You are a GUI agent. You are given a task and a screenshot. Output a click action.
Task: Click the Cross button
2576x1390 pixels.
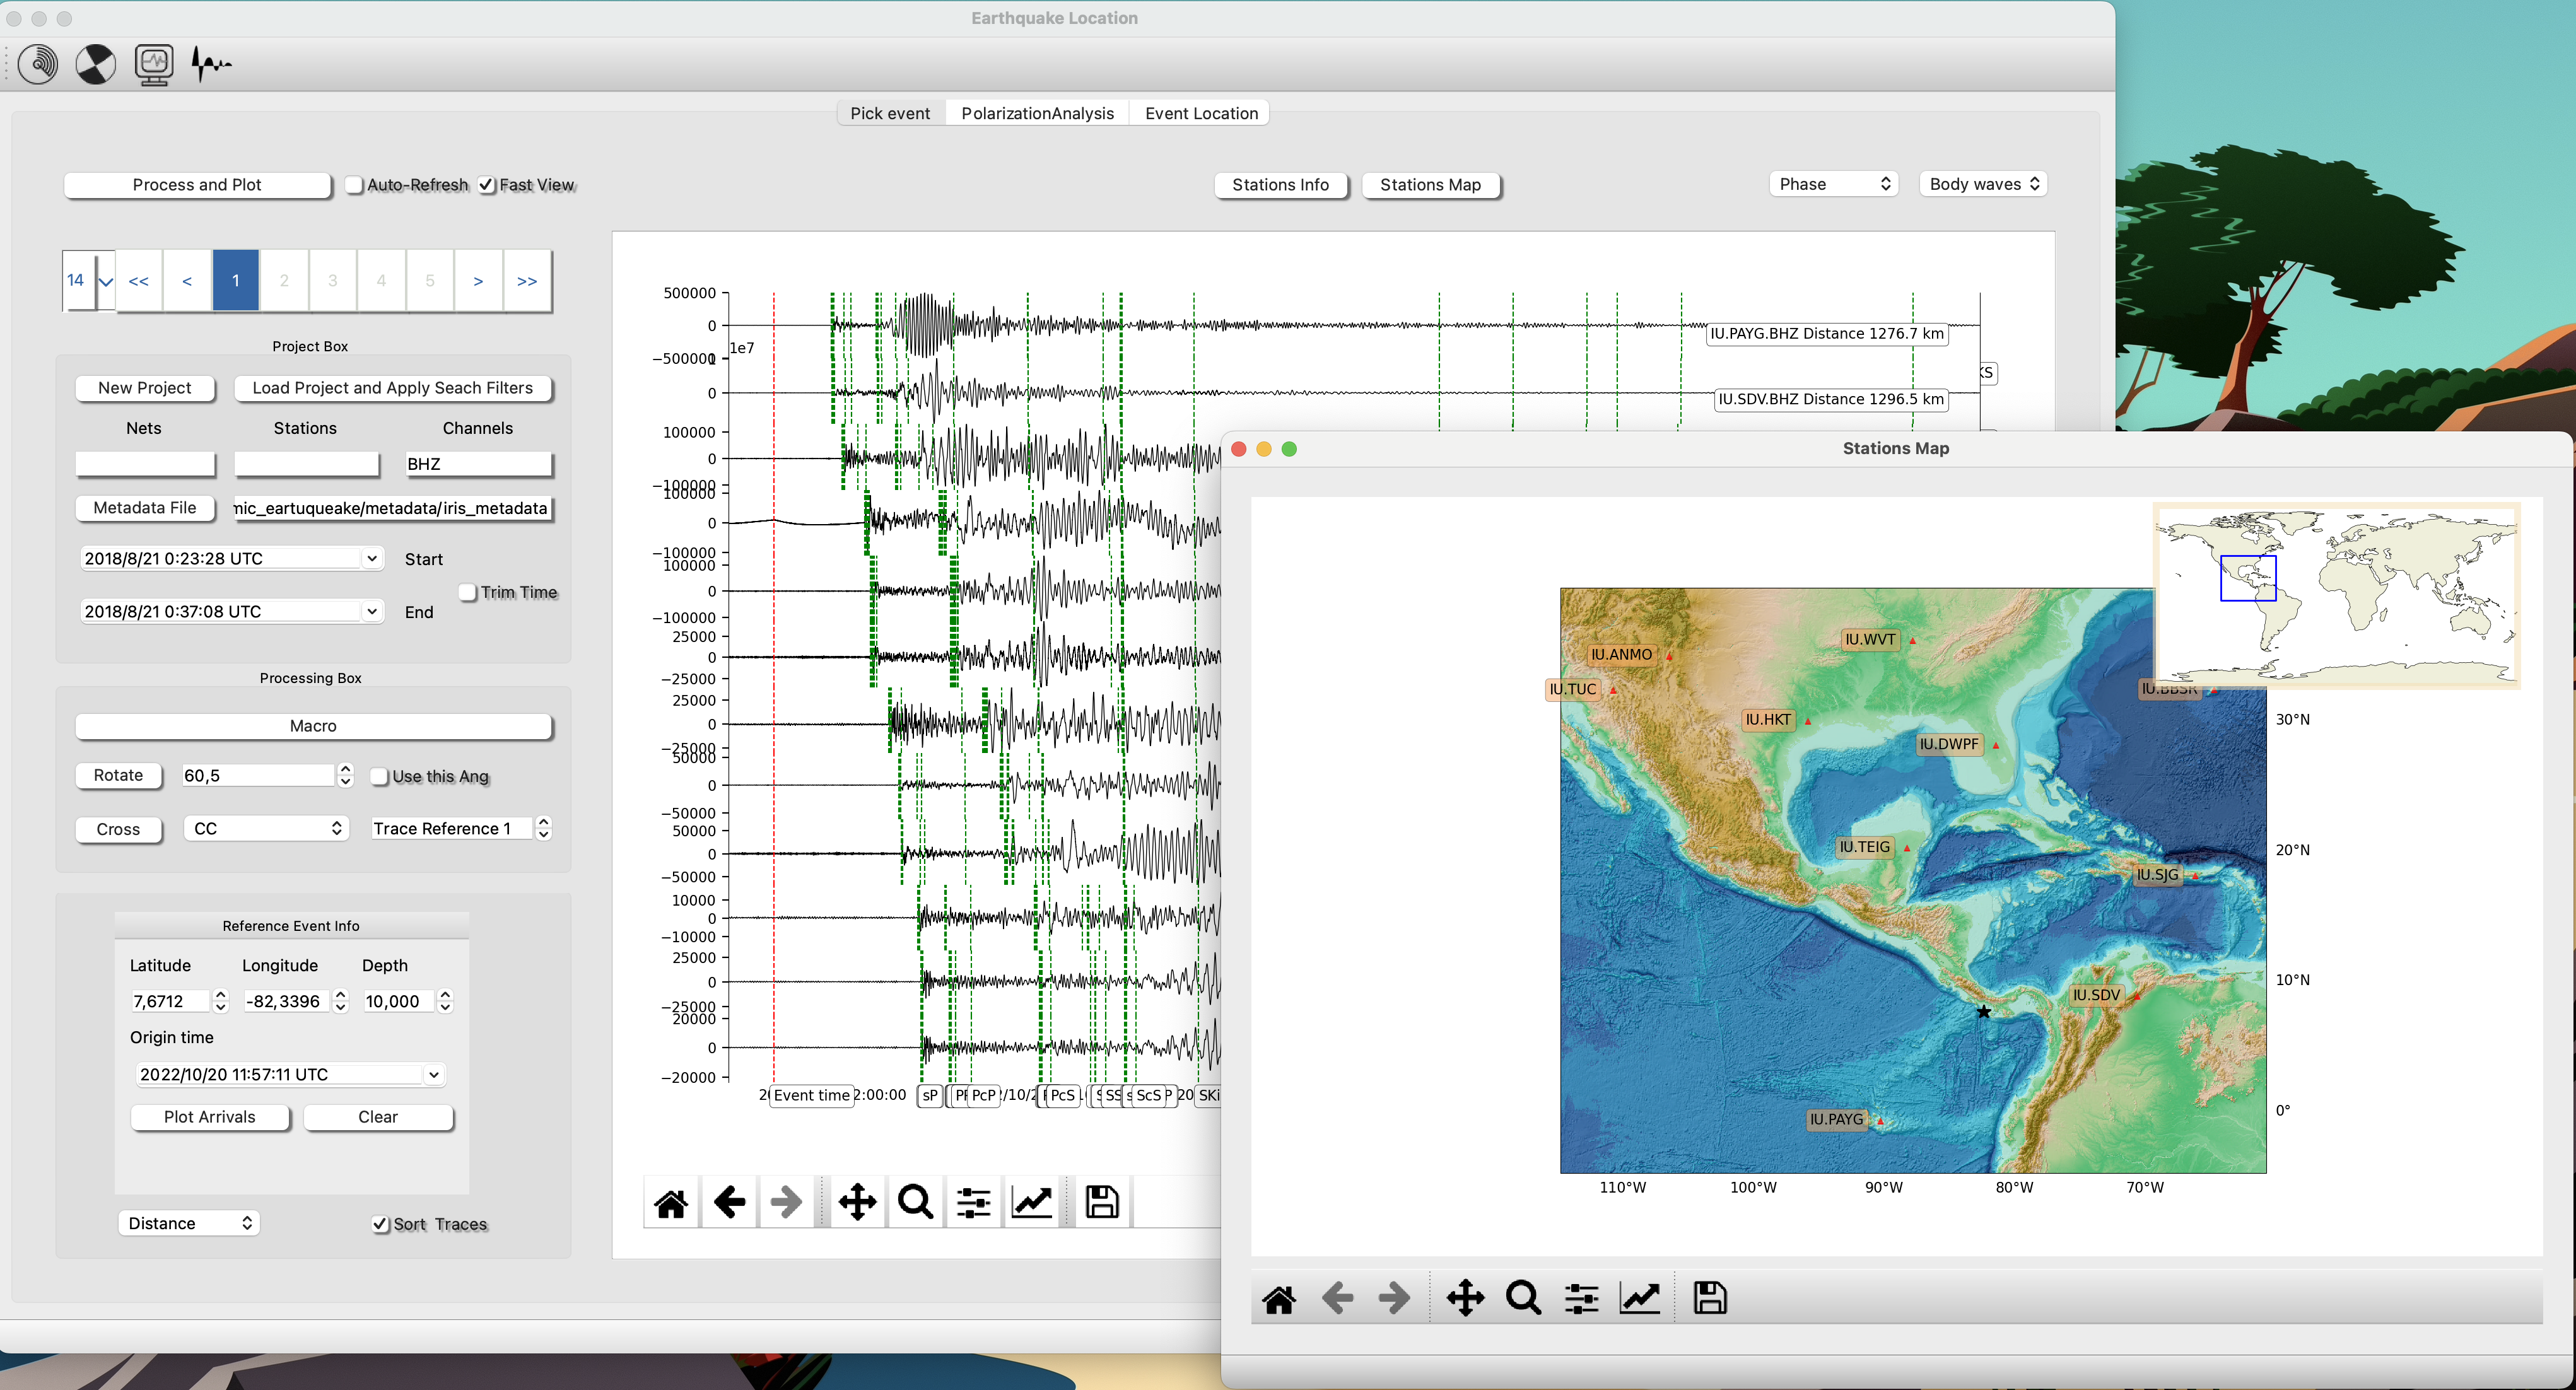[118, 830]
